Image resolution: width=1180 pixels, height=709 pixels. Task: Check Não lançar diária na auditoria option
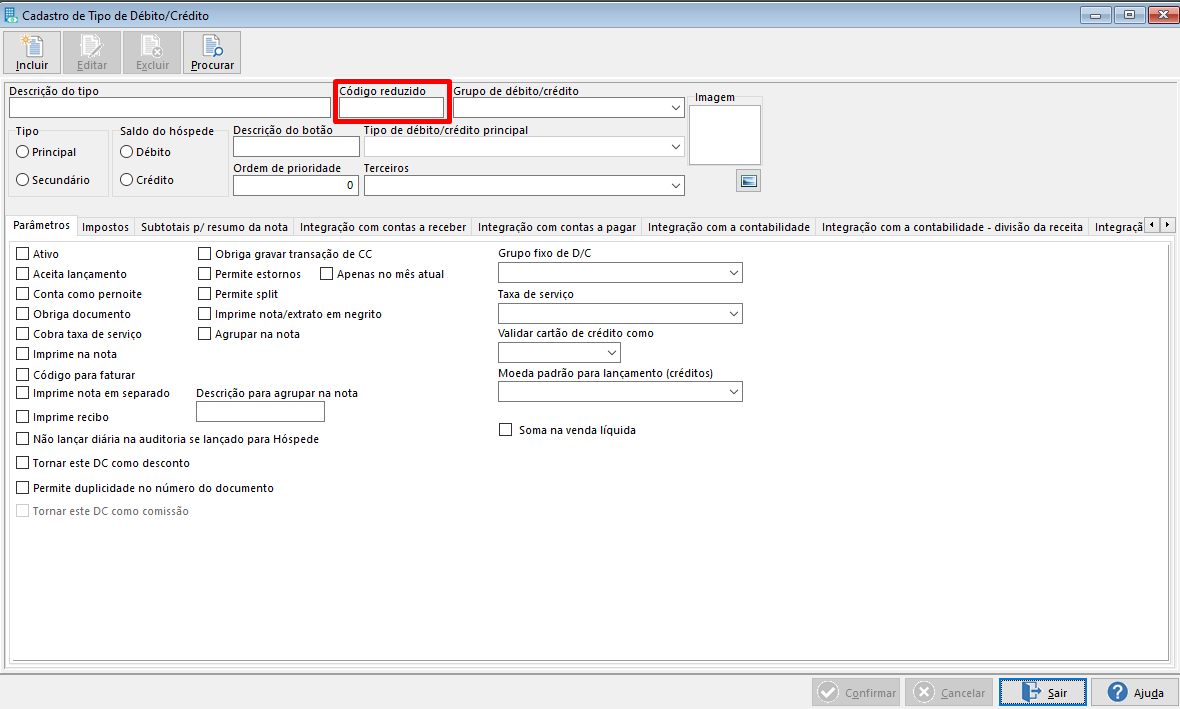tap(23, 439)
